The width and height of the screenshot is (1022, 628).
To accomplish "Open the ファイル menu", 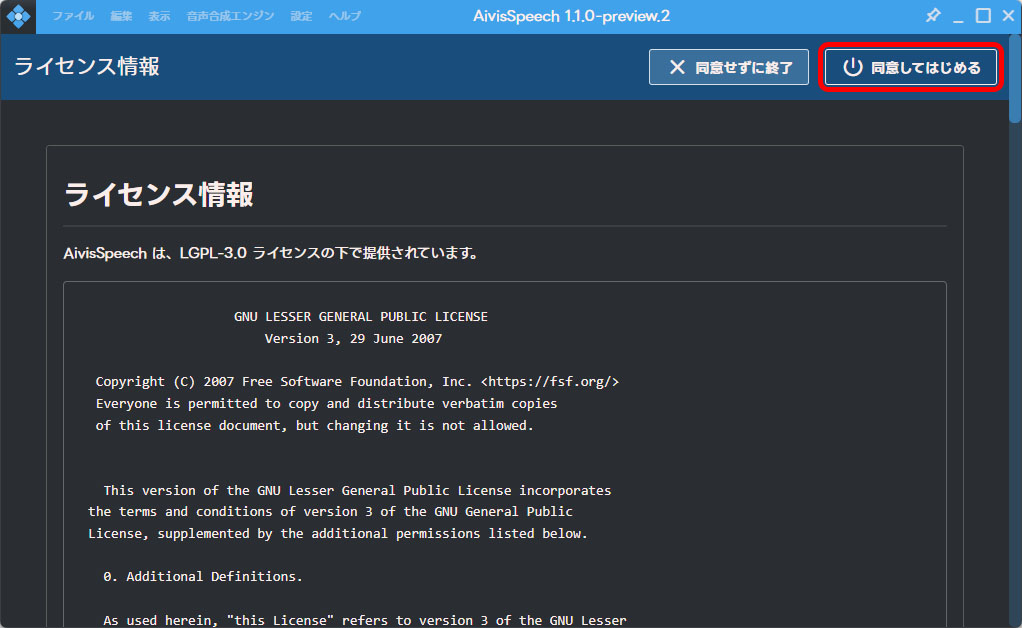I will (x=73, y=16).
